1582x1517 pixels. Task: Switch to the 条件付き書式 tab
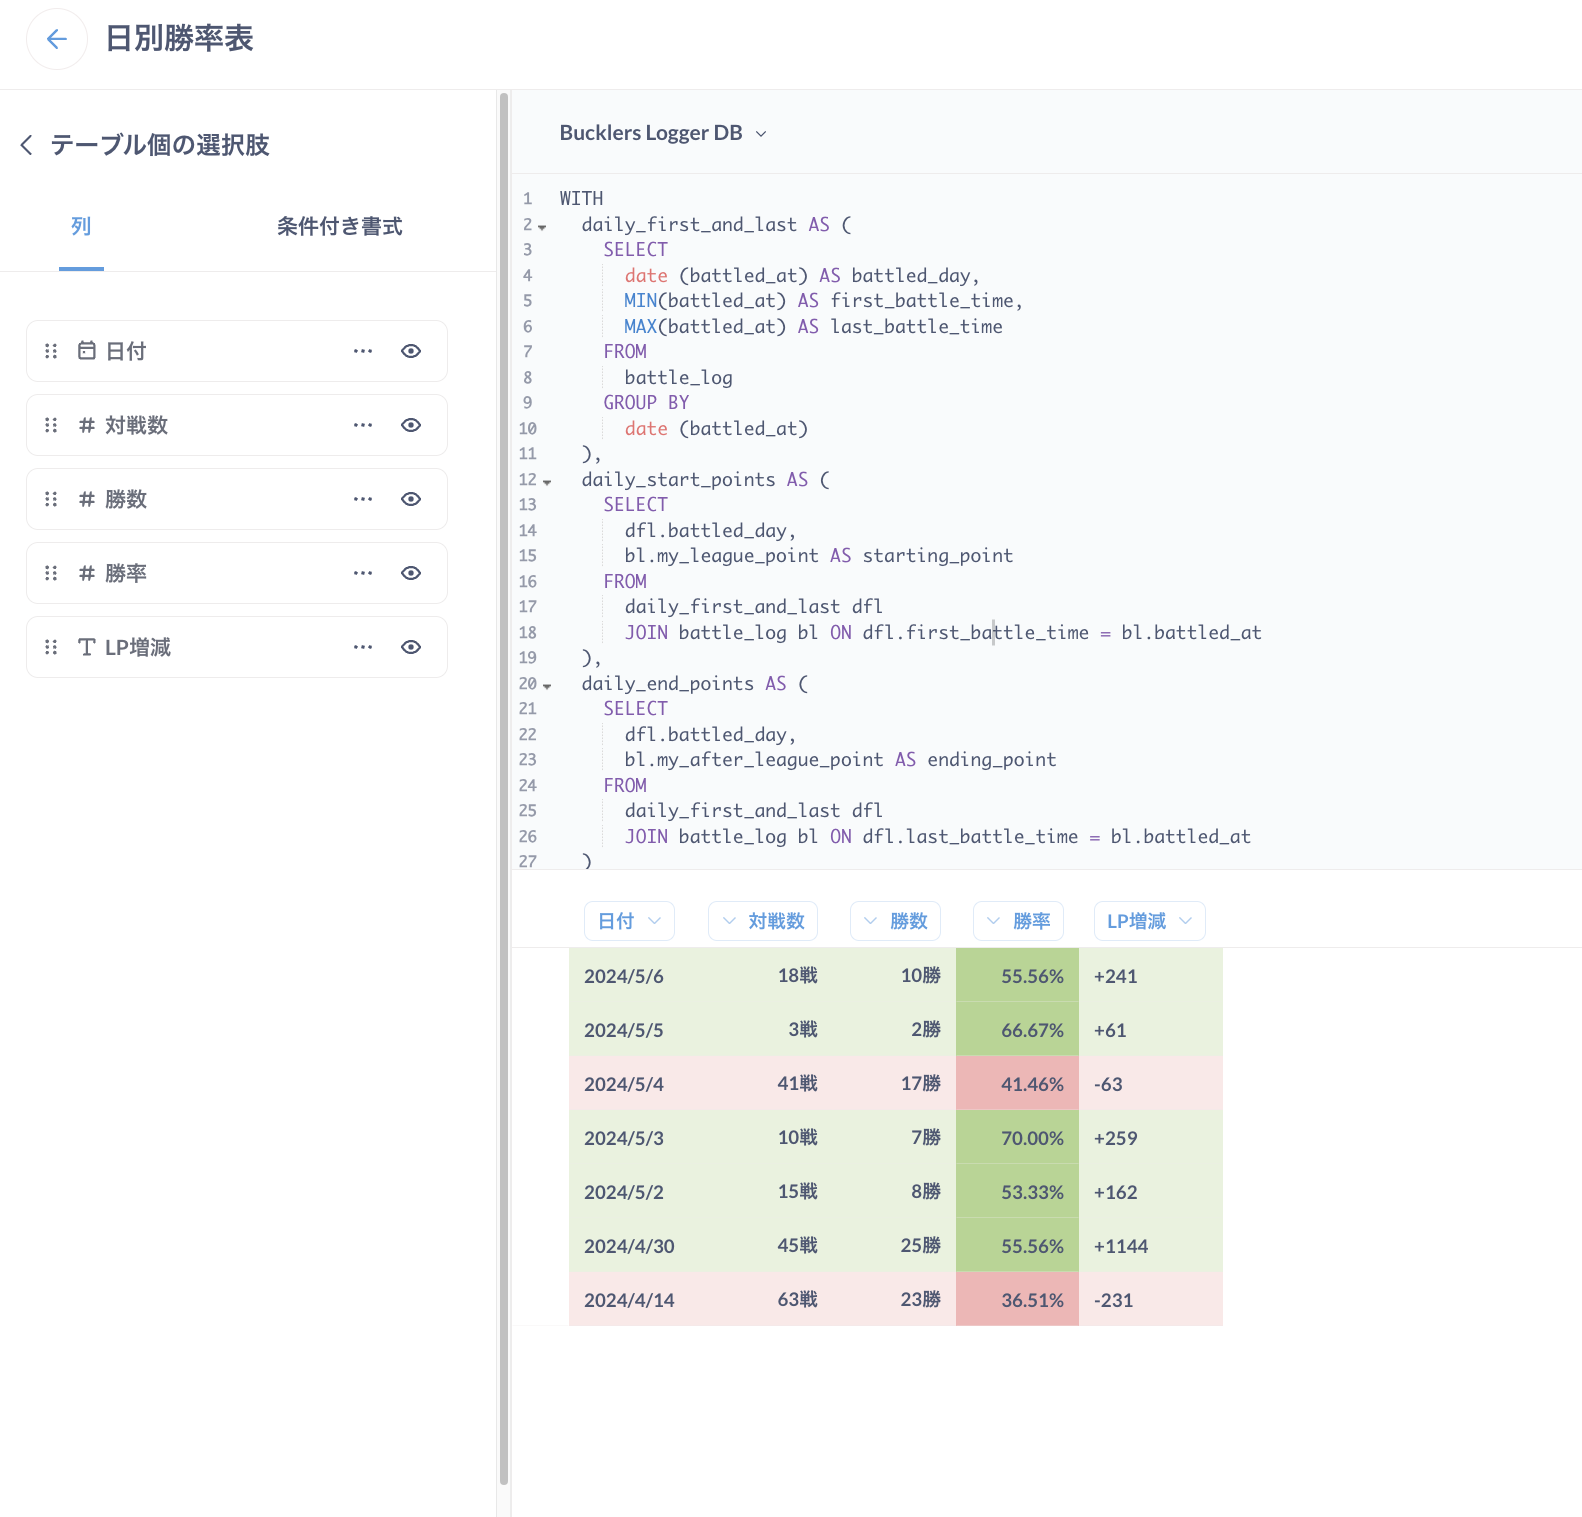point(339,227)
